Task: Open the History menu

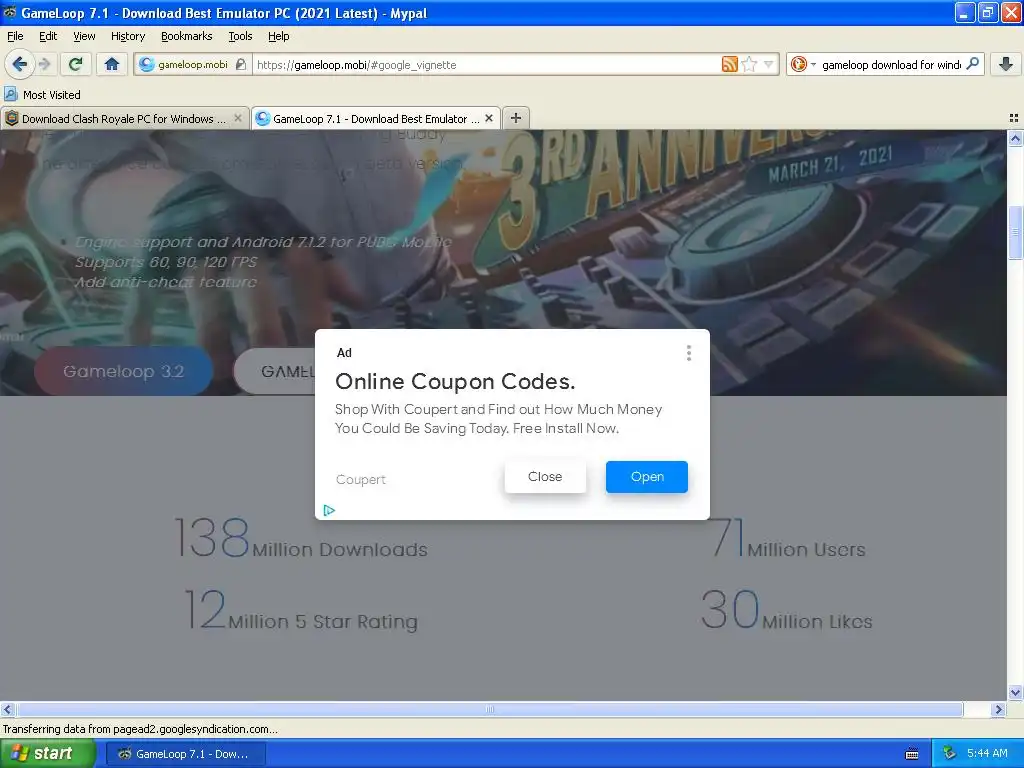Action: point(127,36)
